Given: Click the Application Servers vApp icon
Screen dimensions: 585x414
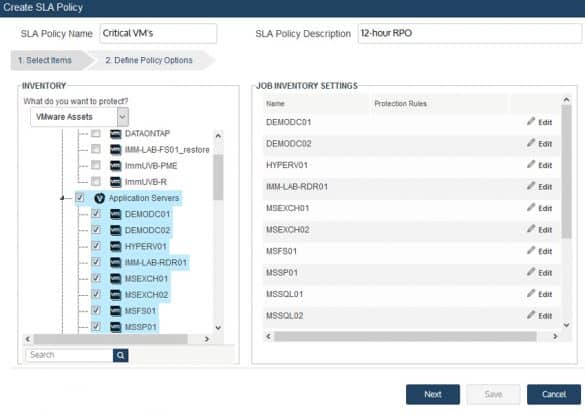Looking at the screenshot, I should click(100, 198).
